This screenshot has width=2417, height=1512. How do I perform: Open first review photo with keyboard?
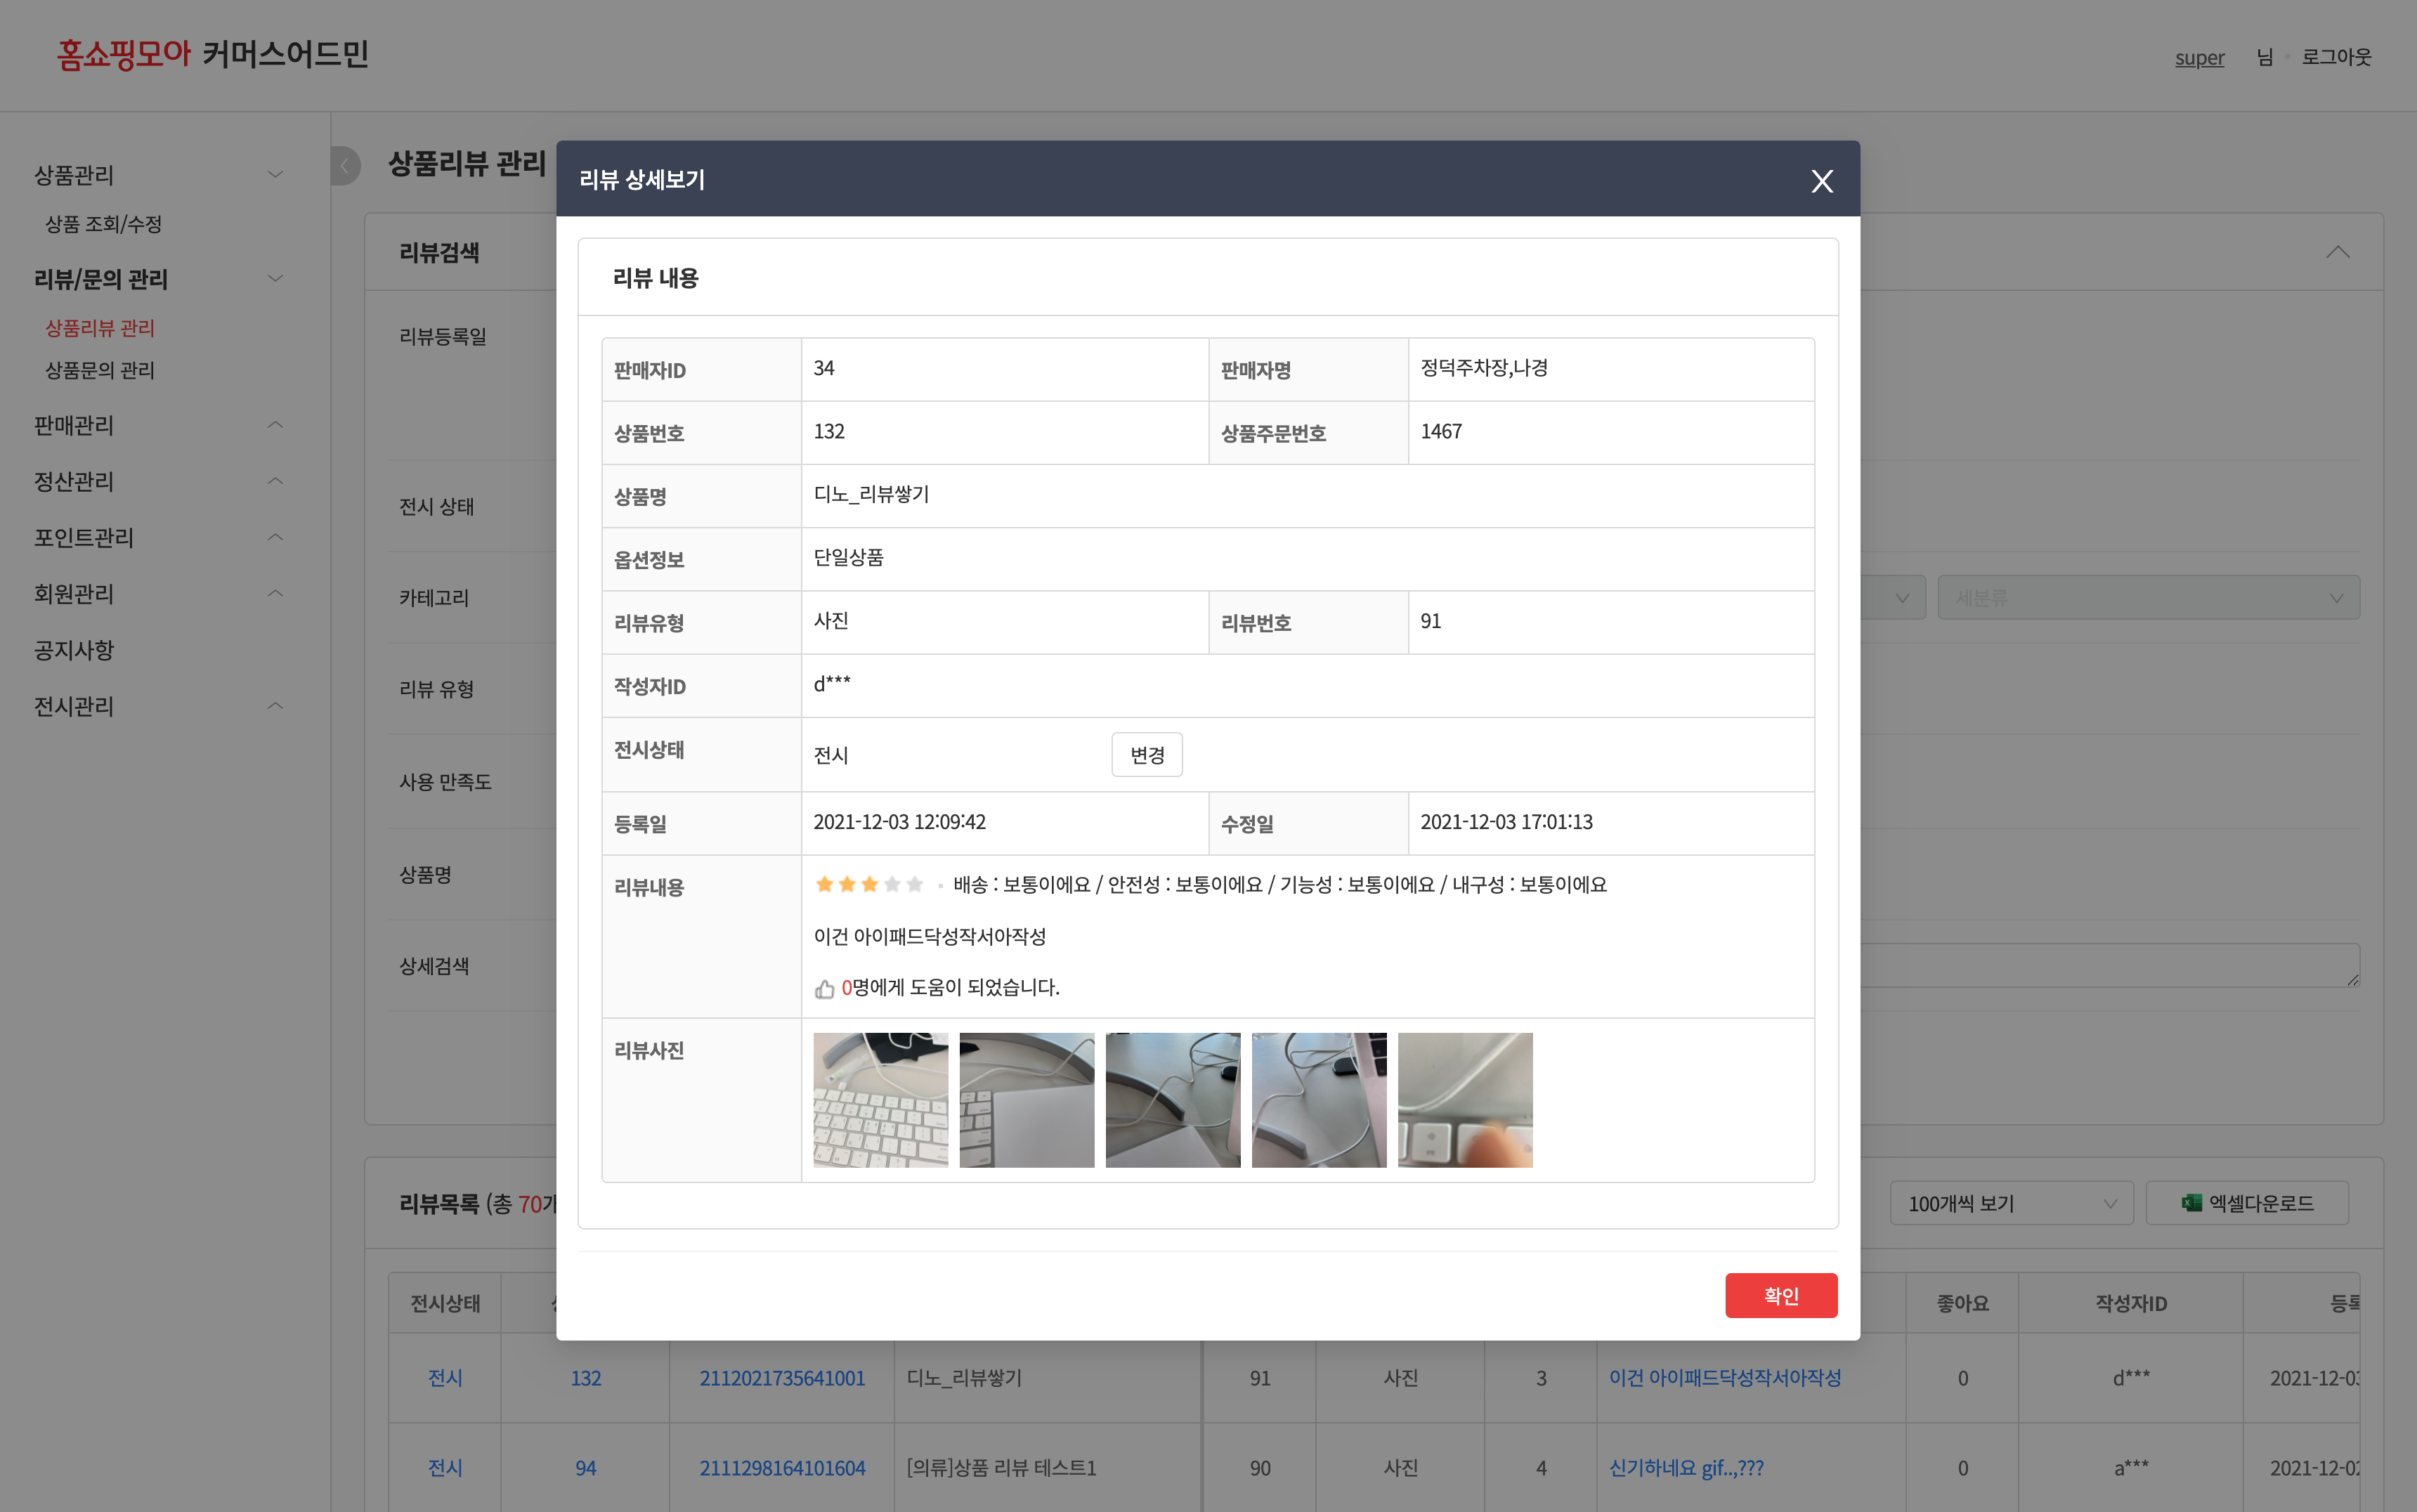click(880, 1100)
